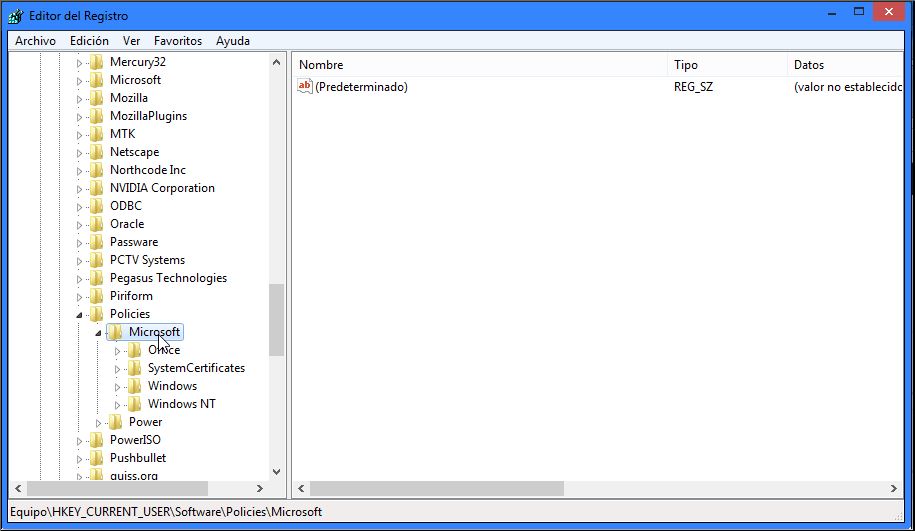Click the Pushbullet folder icon
Image resolution: width=915 pixels, height=531 pixels.
(97, 458)
